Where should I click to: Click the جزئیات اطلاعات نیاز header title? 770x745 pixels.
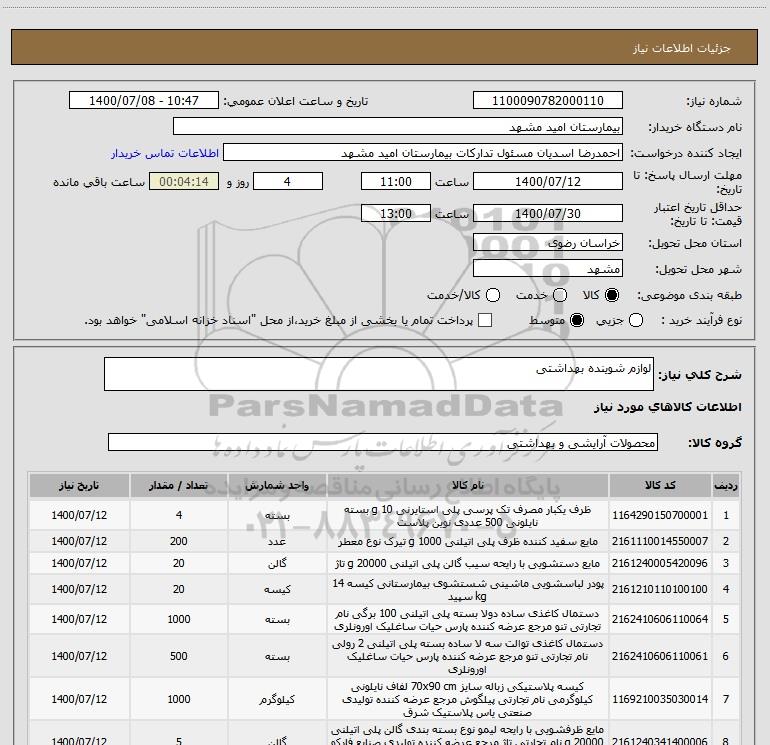pyautogui.click(x=681, y=48)
